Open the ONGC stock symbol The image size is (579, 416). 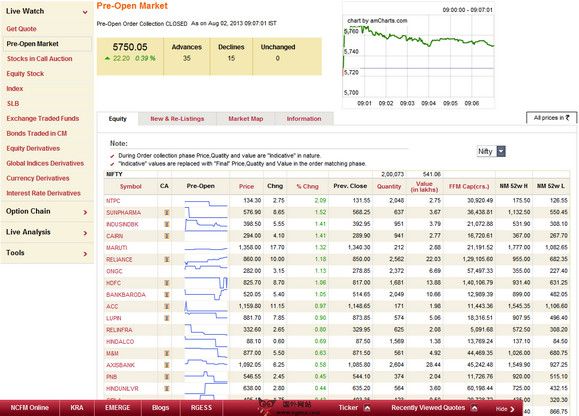(114, 271)
